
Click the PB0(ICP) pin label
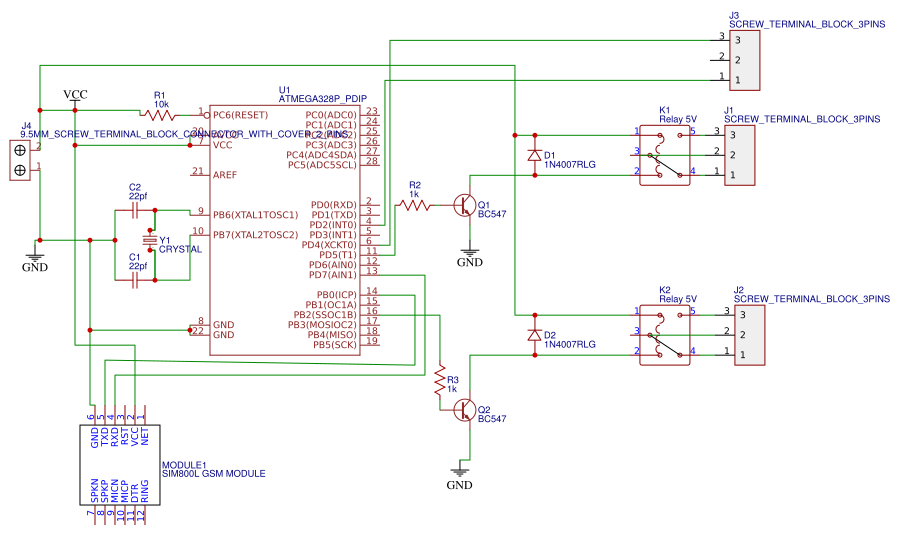pyautogui.click(x=337, y=295)
